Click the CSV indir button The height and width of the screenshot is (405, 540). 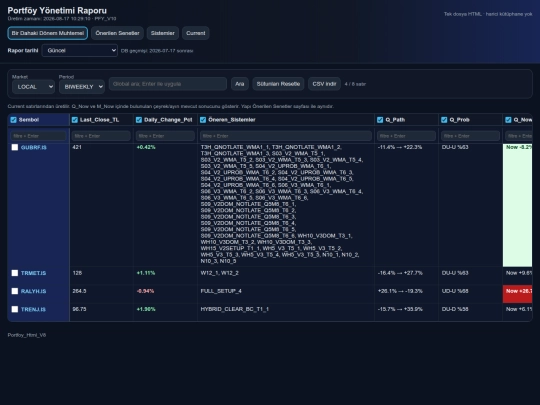pyautogui.click(x=324, y=84)
